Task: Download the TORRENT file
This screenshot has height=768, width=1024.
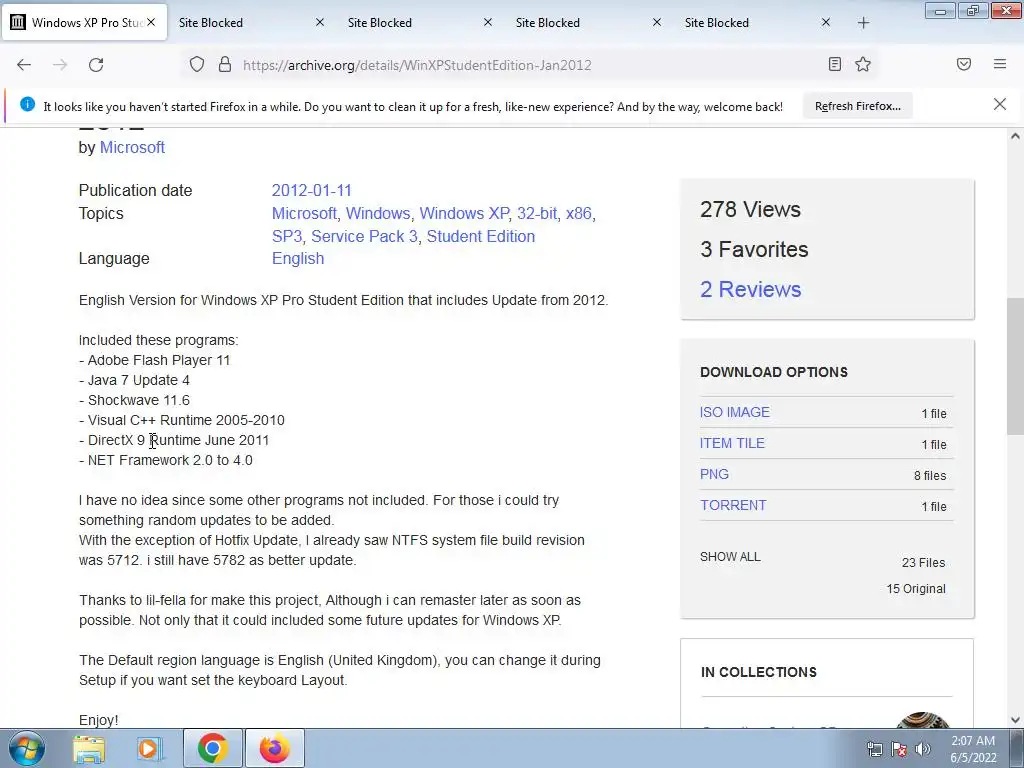Action: pos(733,505)
